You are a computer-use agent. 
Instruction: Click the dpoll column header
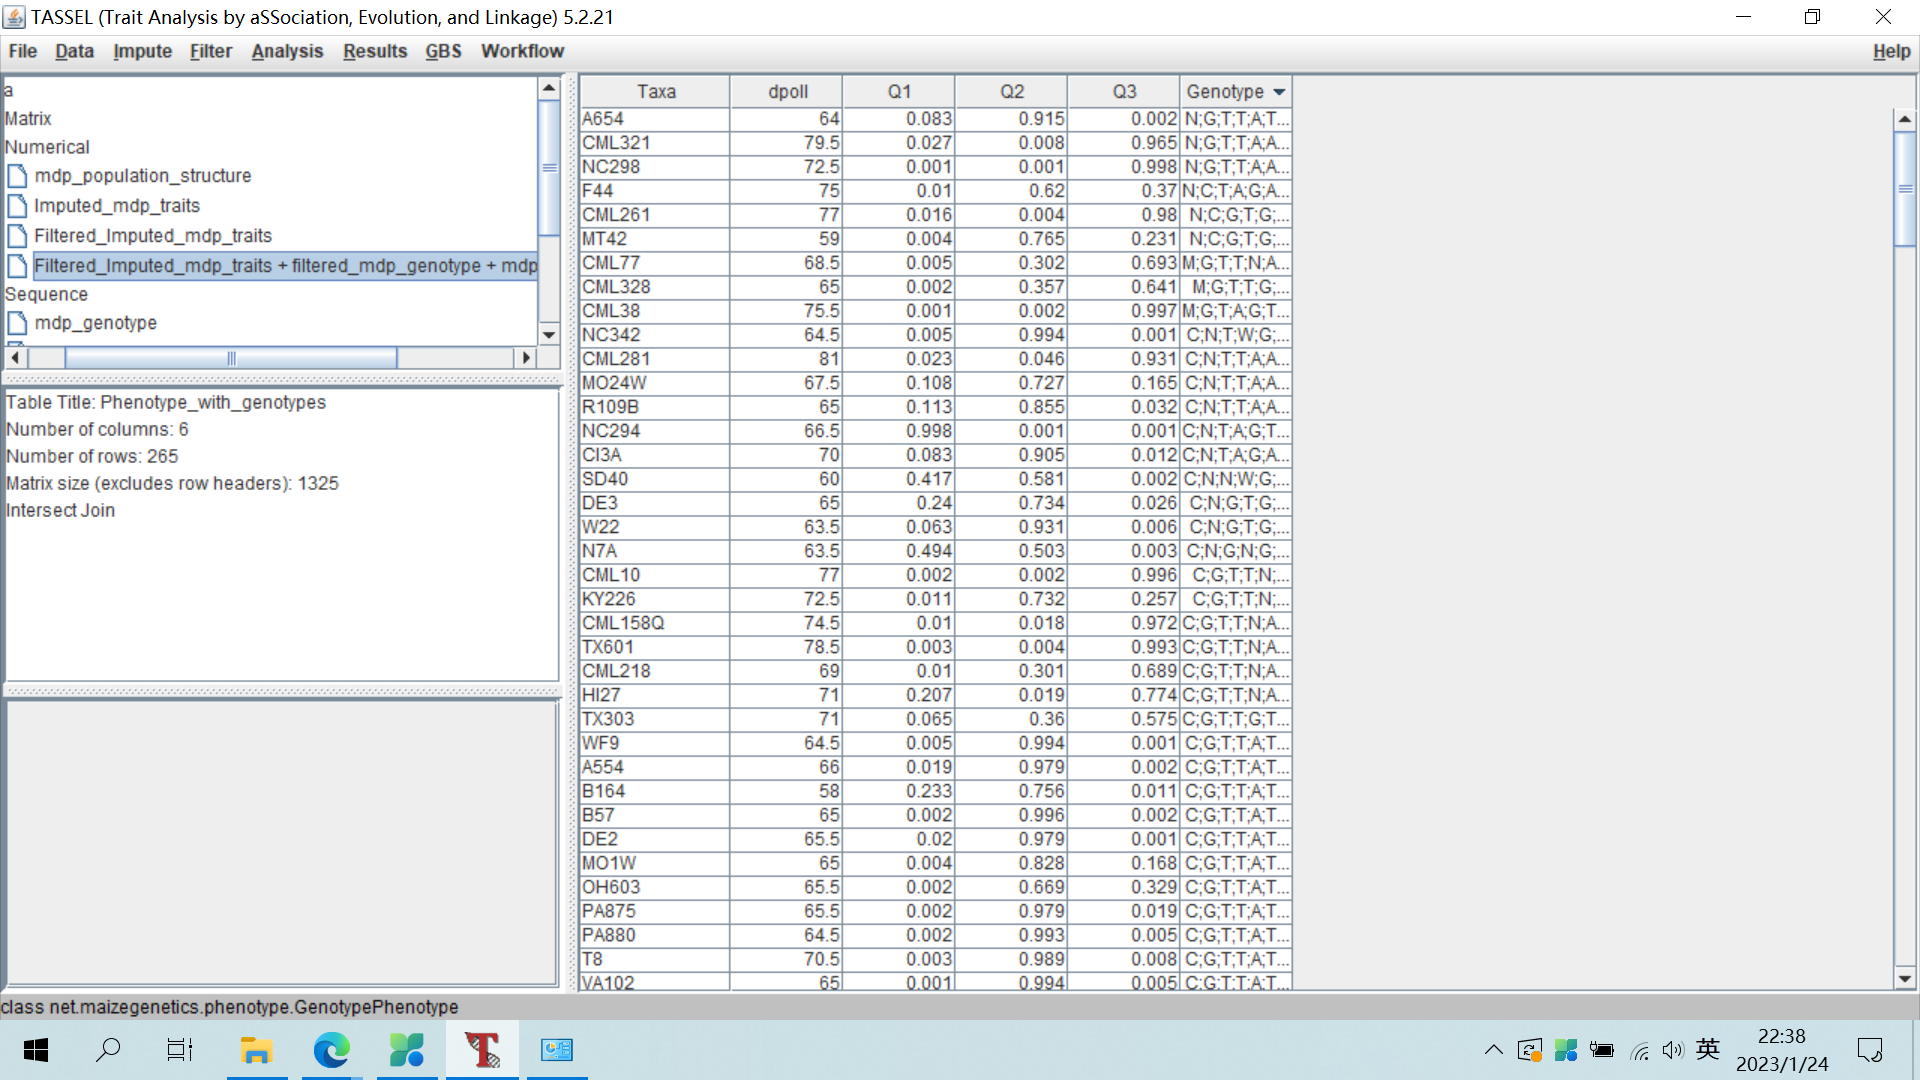787,92
